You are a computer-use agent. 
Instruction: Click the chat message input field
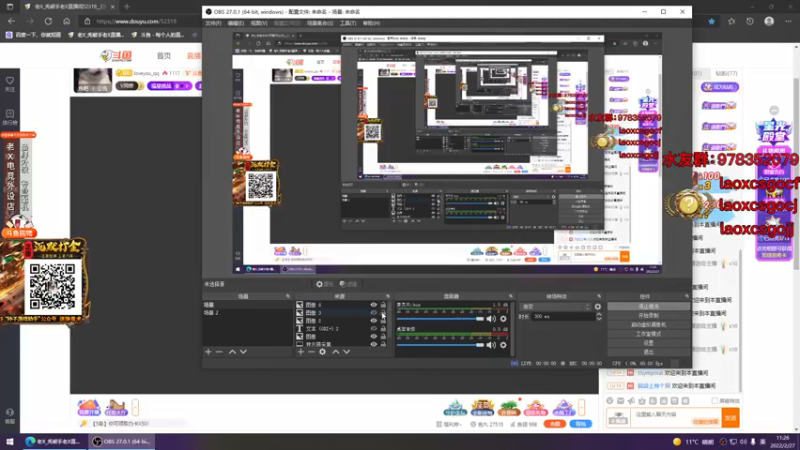coord(677,418)
